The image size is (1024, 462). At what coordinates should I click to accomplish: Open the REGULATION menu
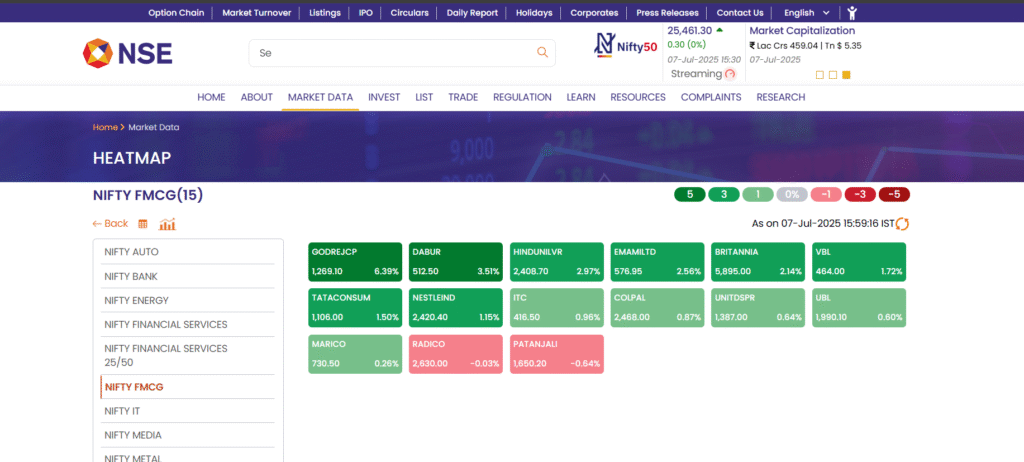coord(522,97)
